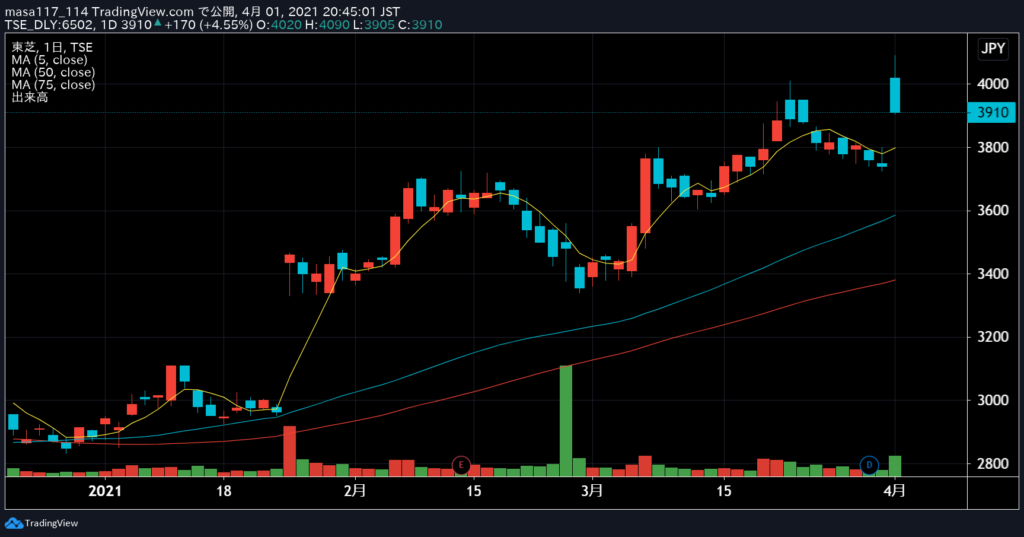This screenshot has width=1024, height=537.
Task: Click the +170 (+4.55%) change value
Action: pos(208,25)
